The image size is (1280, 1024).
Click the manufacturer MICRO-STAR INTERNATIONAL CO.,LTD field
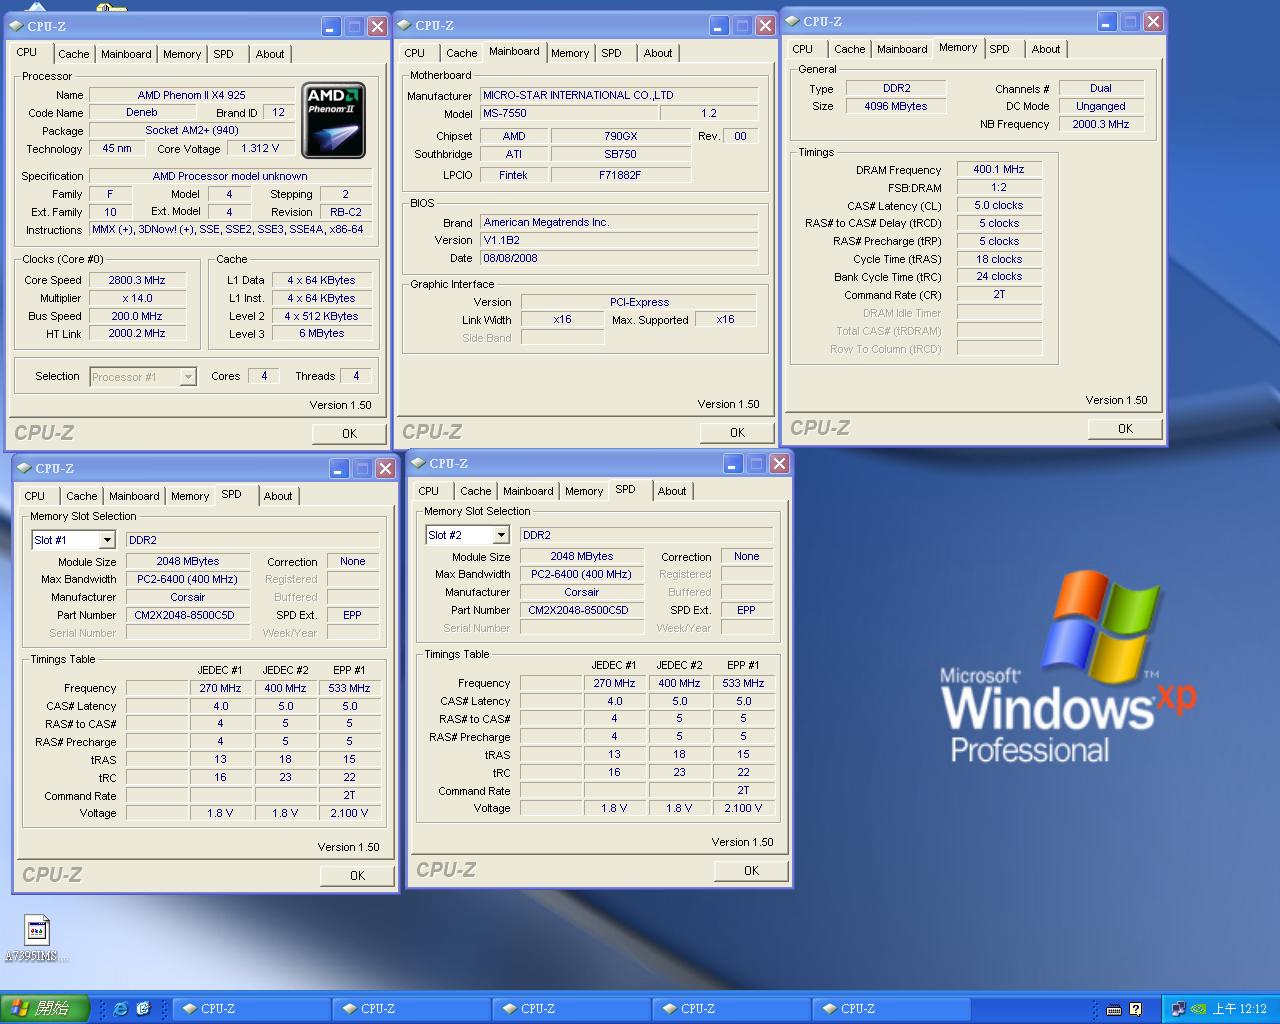pyautogui.click(x=618, y=95)
